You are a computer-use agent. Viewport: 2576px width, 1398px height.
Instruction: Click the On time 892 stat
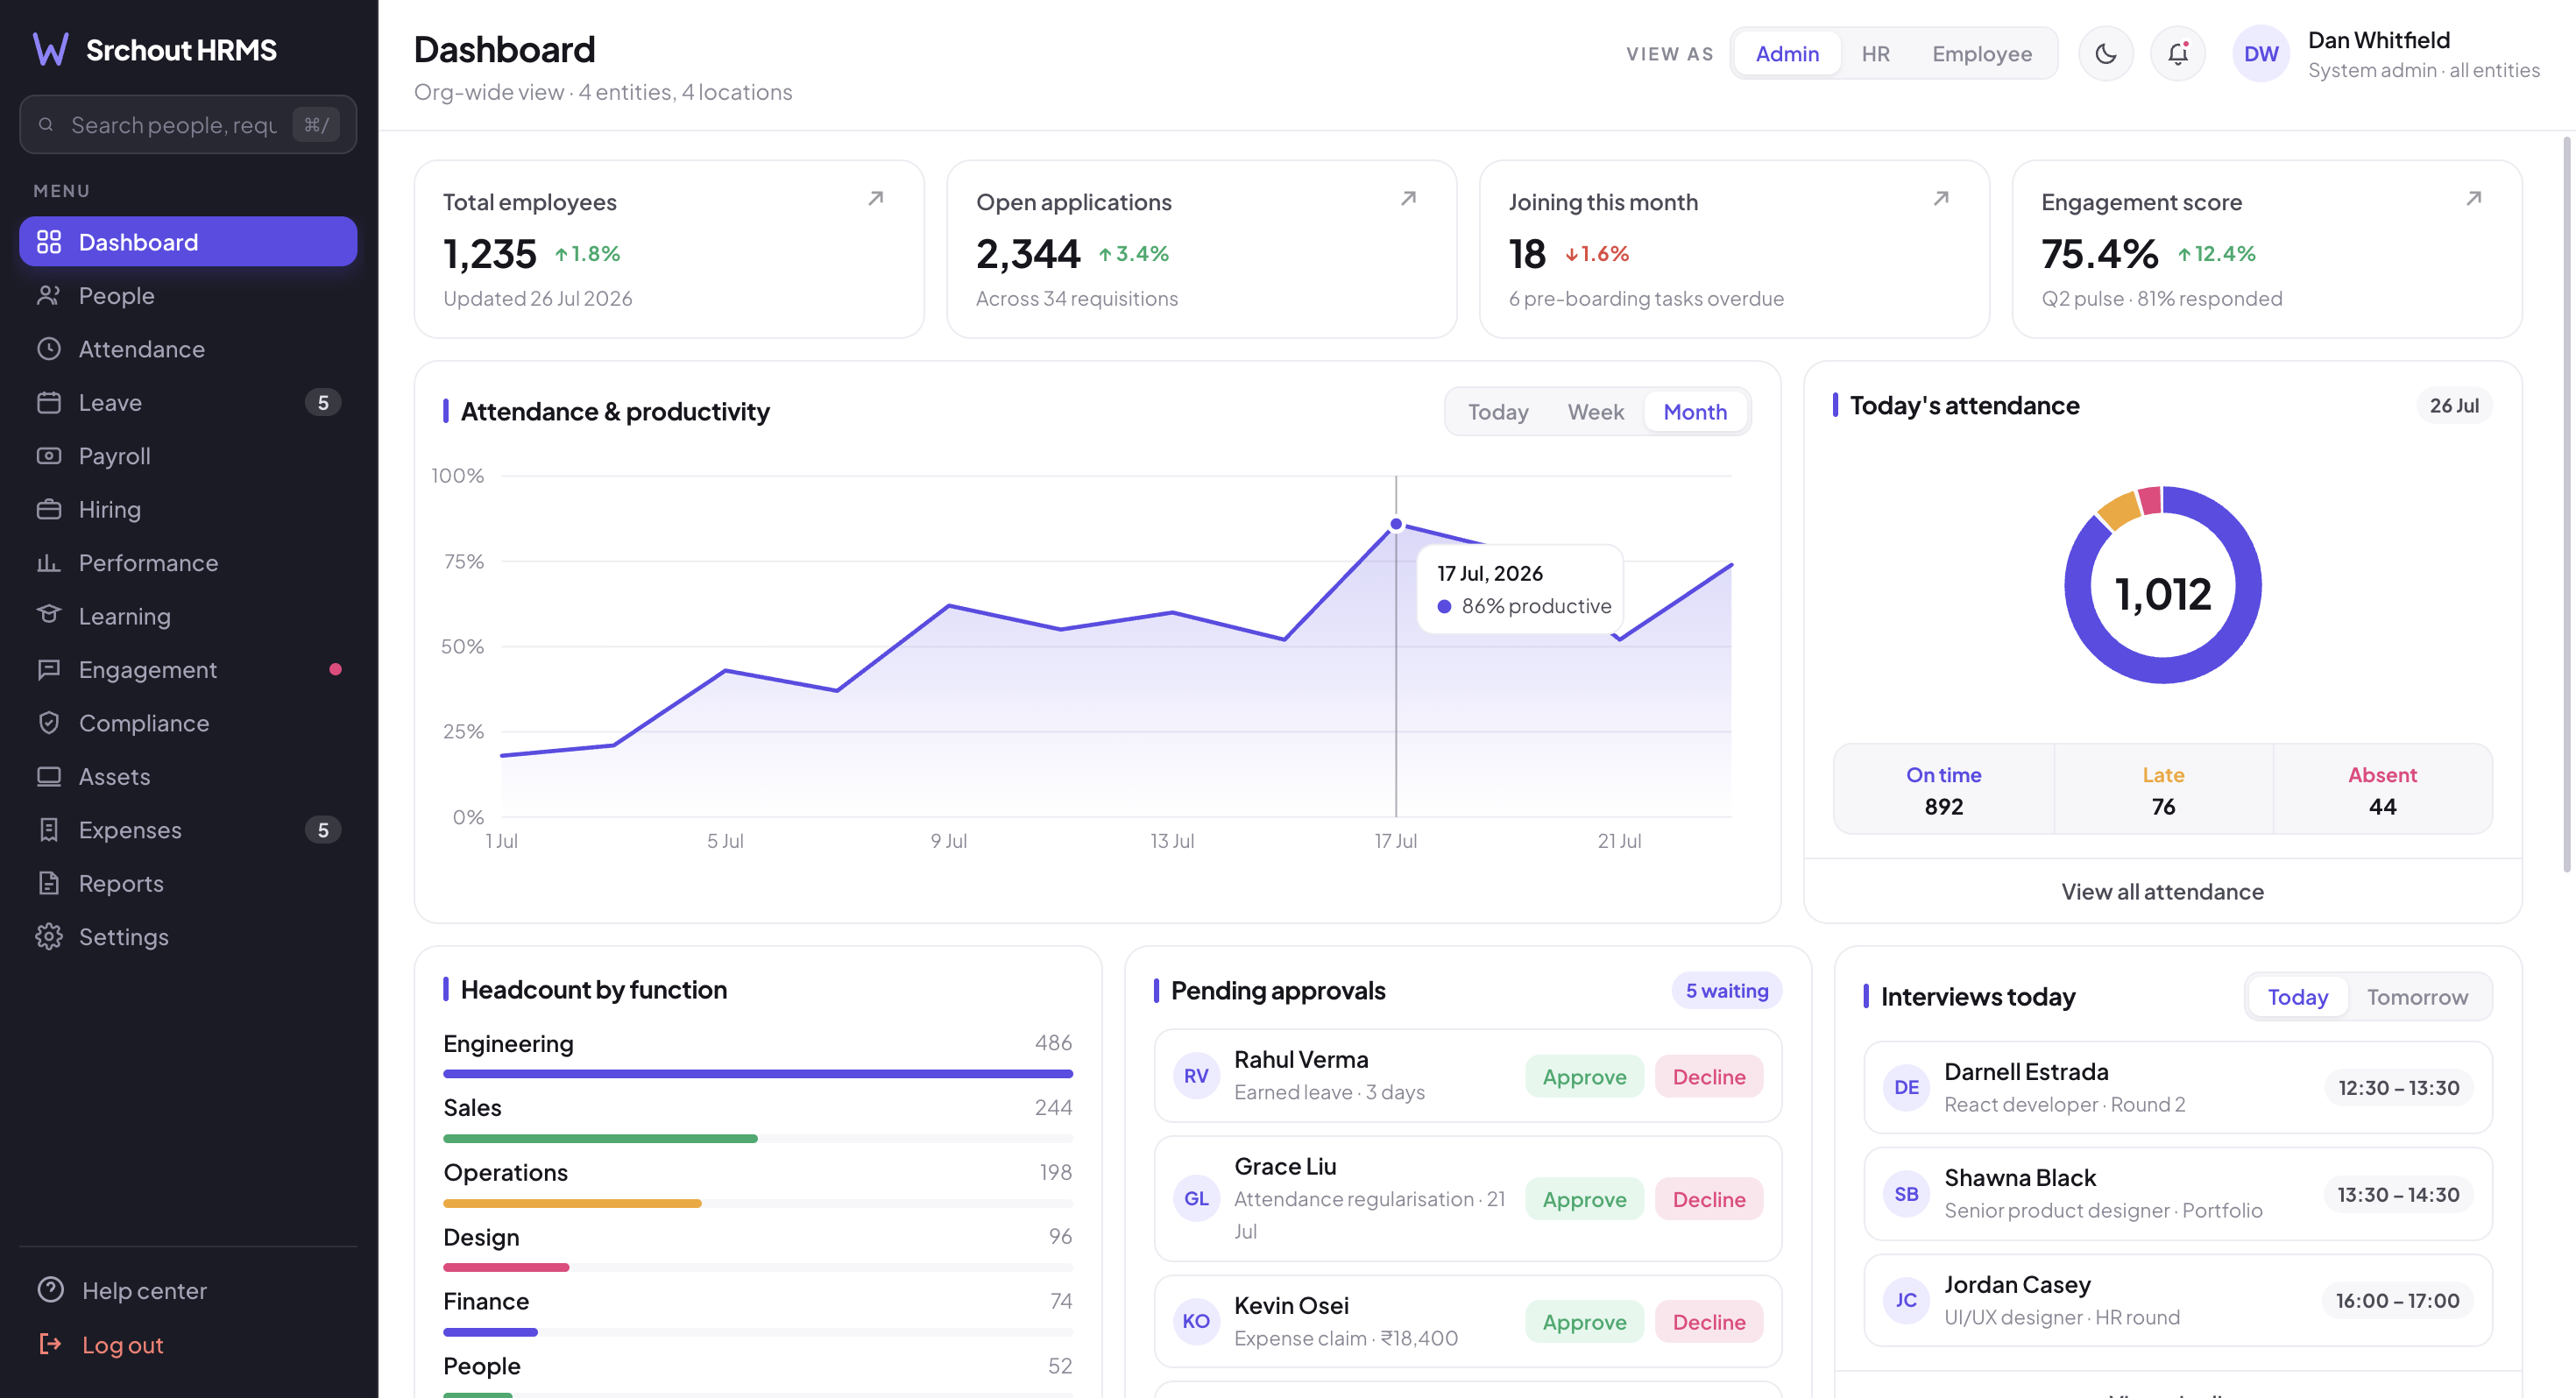1944,790
